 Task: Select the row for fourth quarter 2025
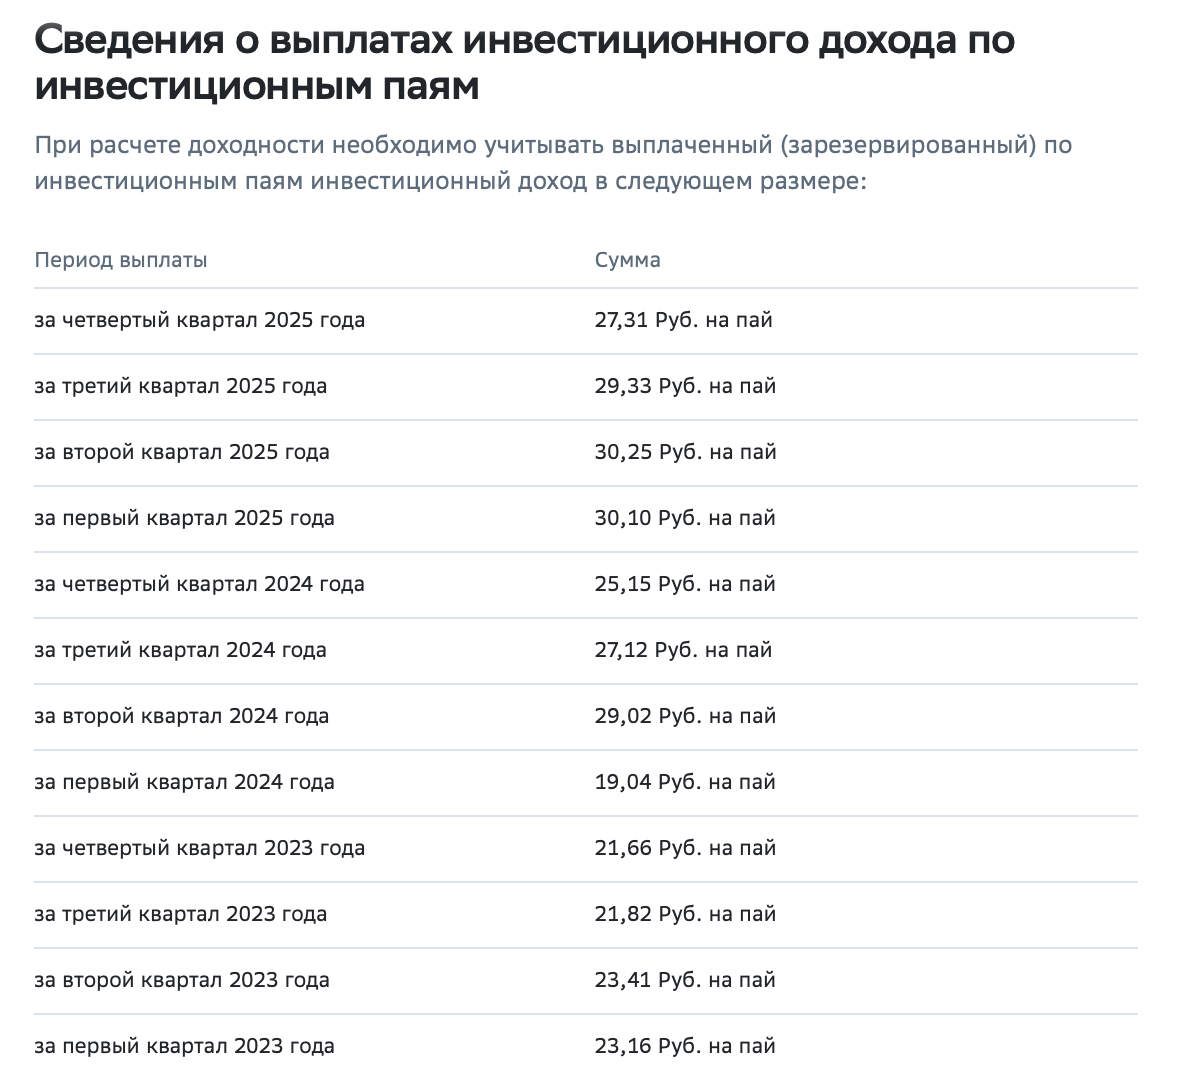coord(199,320)
